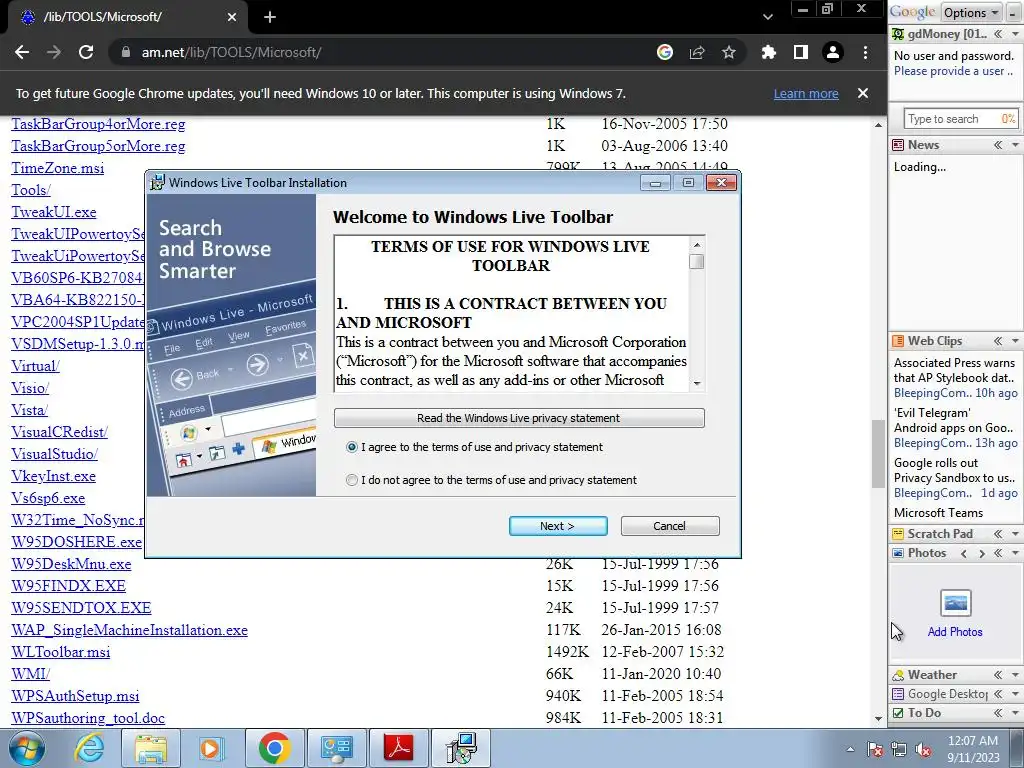Viewport: 1024px width, 768px height.
Task: Launch Internet Explorer from taskbar
Action: tap(88, 748)
